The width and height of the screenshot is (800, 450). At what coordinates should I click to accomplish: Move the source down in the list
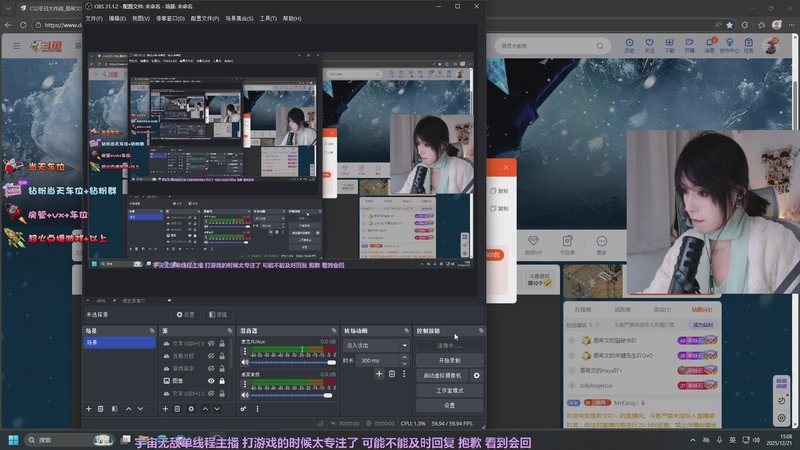(x=217, y=409)
